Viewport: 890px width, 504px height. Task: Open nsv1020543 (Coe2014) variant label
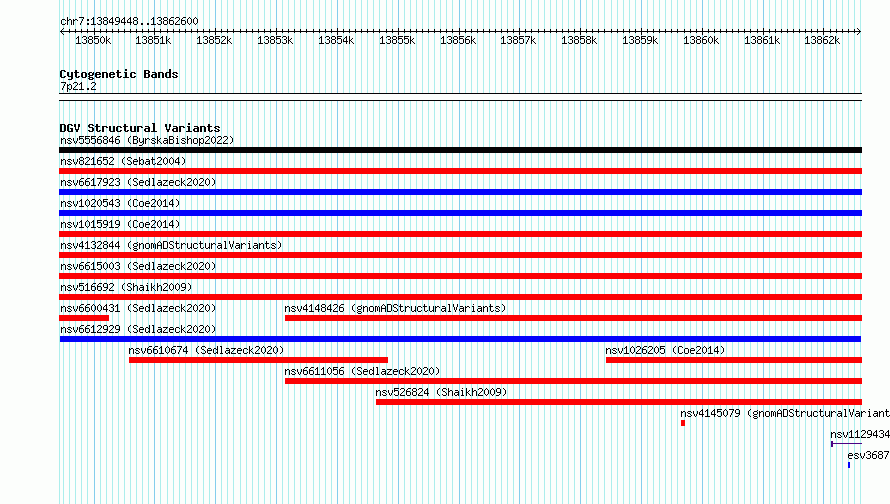pos(120,203)
